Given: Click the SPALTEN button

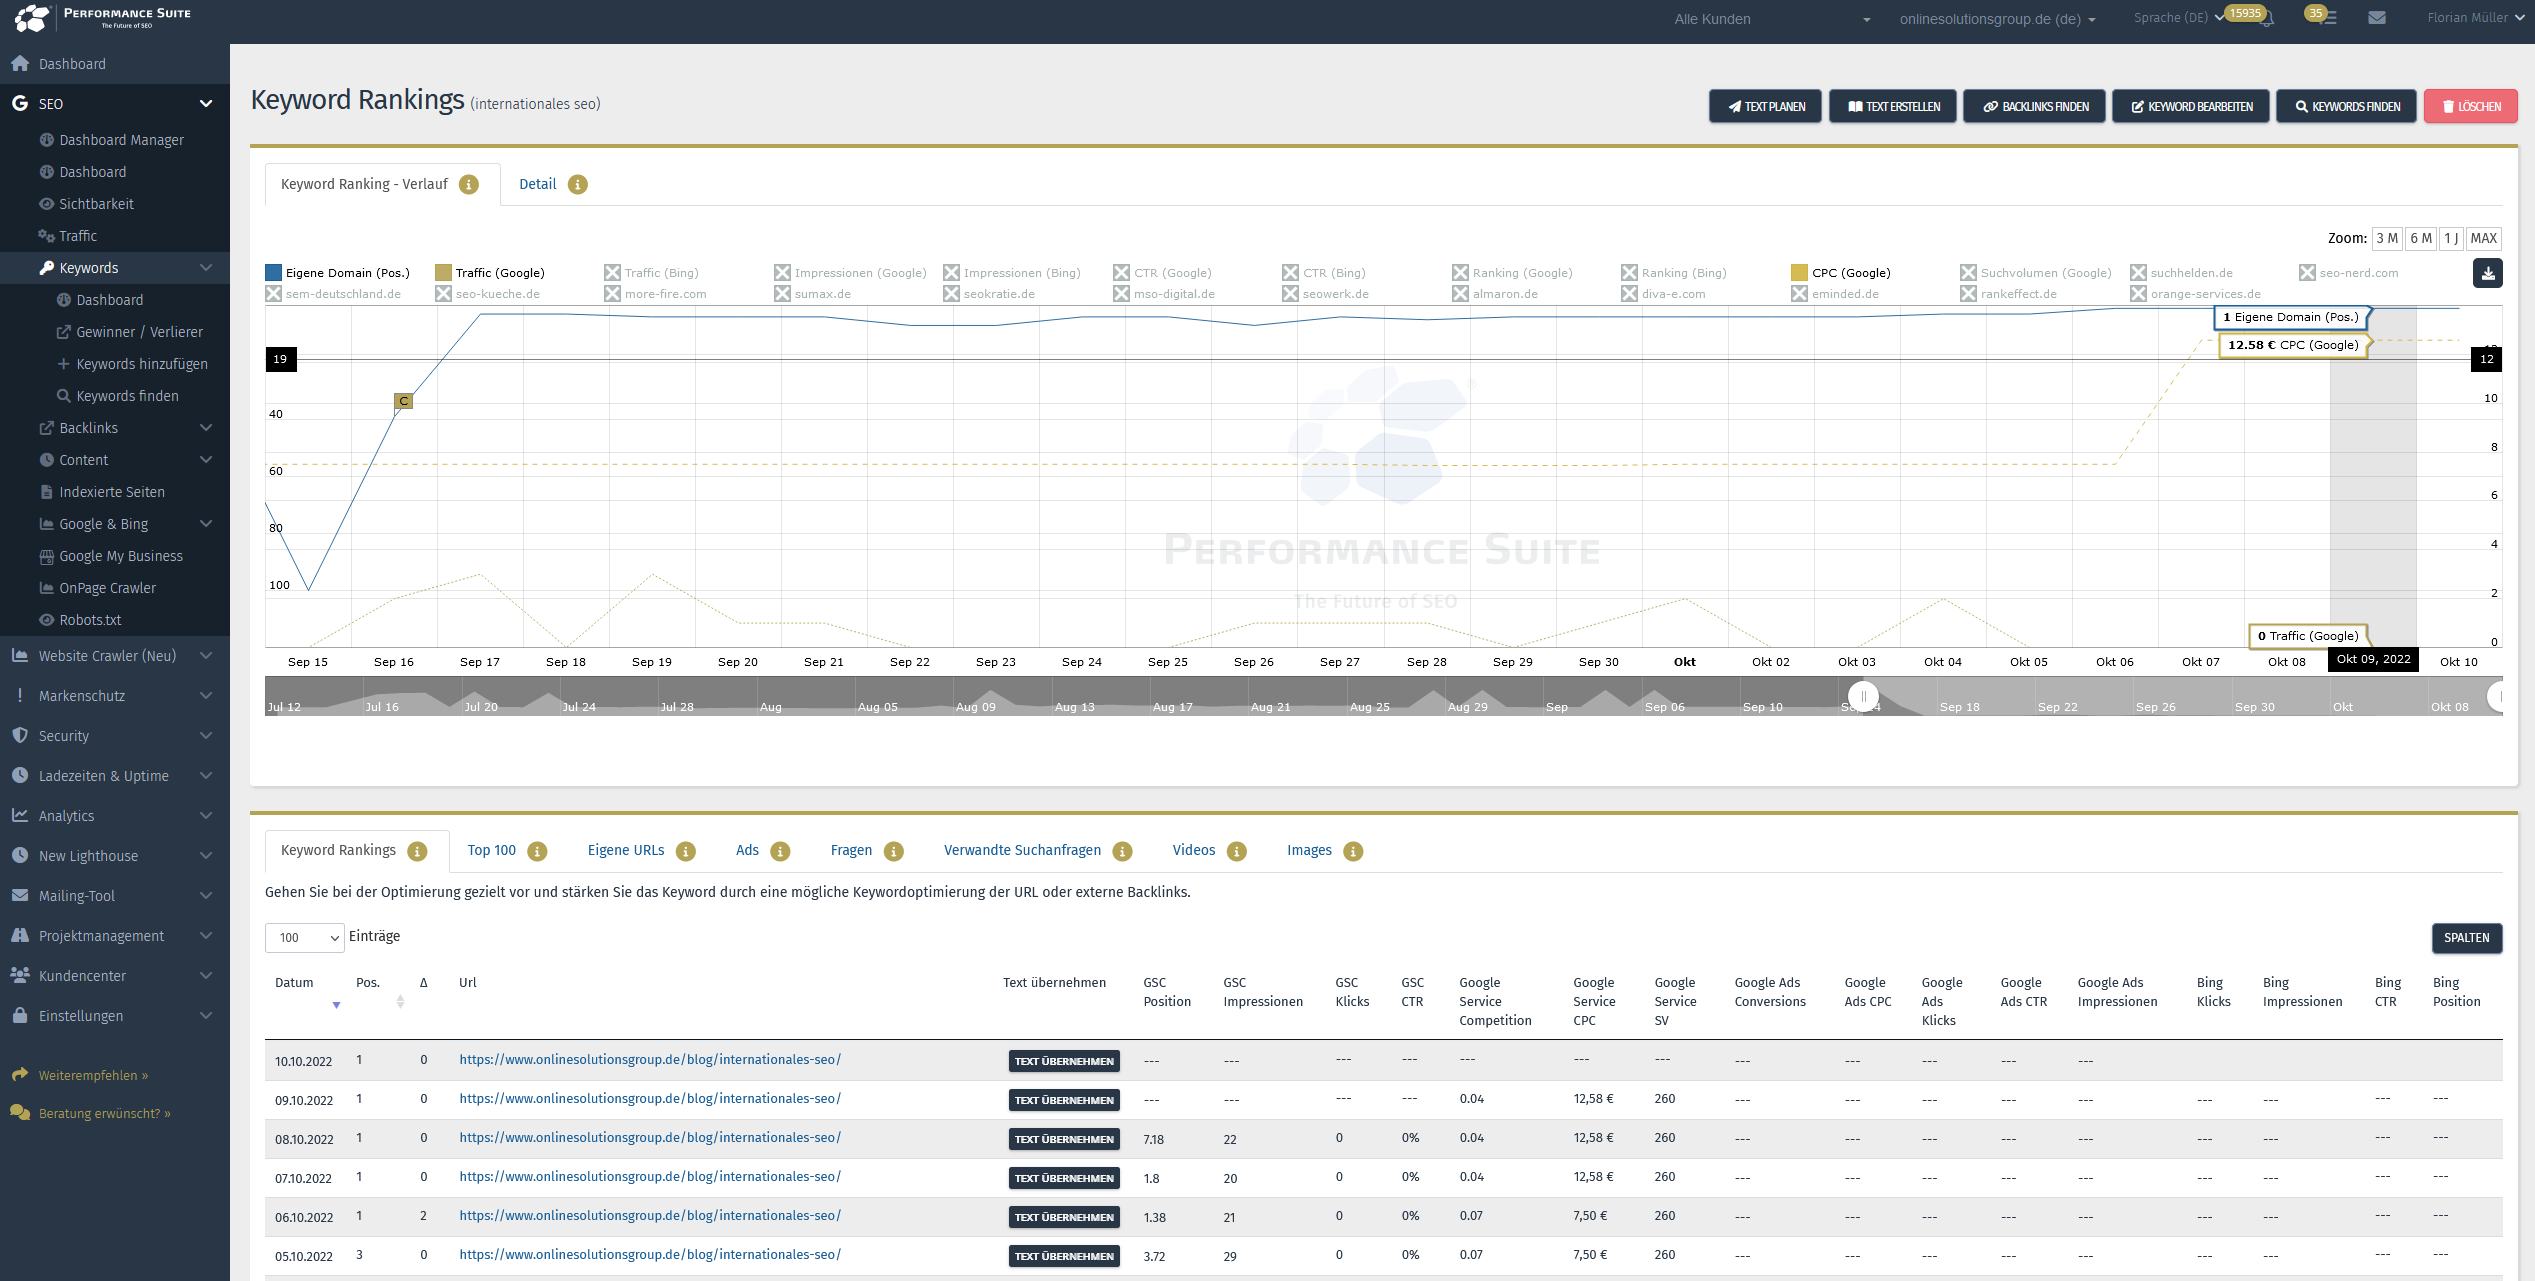Looking at the screenshot, I should (x=2467, y=938).
